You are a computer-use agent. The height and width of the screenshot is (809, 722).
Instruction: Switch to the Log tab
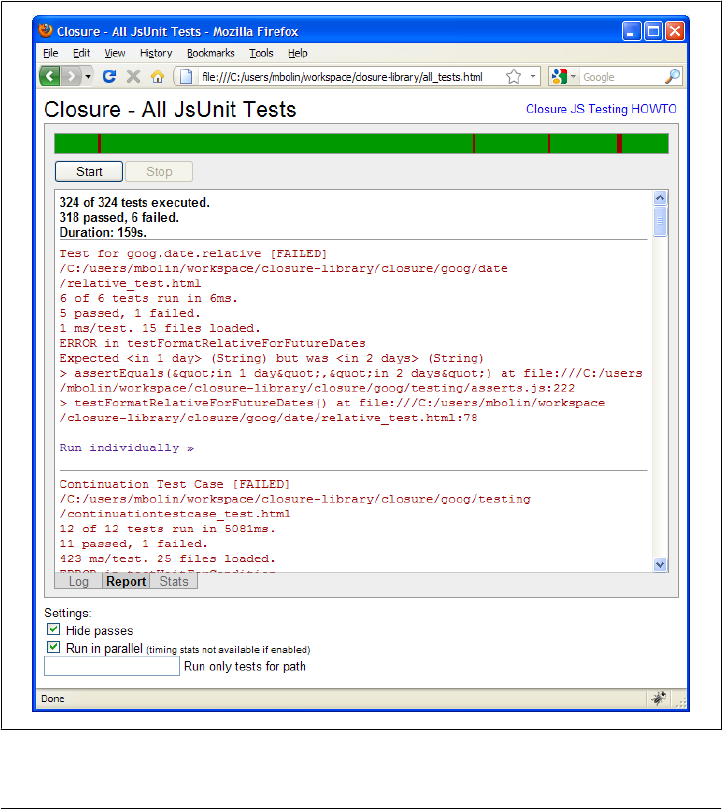coord(78,581)
